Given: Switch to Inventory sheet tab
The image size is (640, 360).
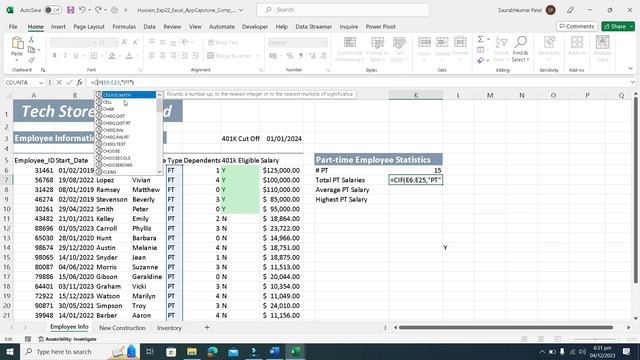Looking at the screenshot, I should pyautogui.click(x=169, y=328).
